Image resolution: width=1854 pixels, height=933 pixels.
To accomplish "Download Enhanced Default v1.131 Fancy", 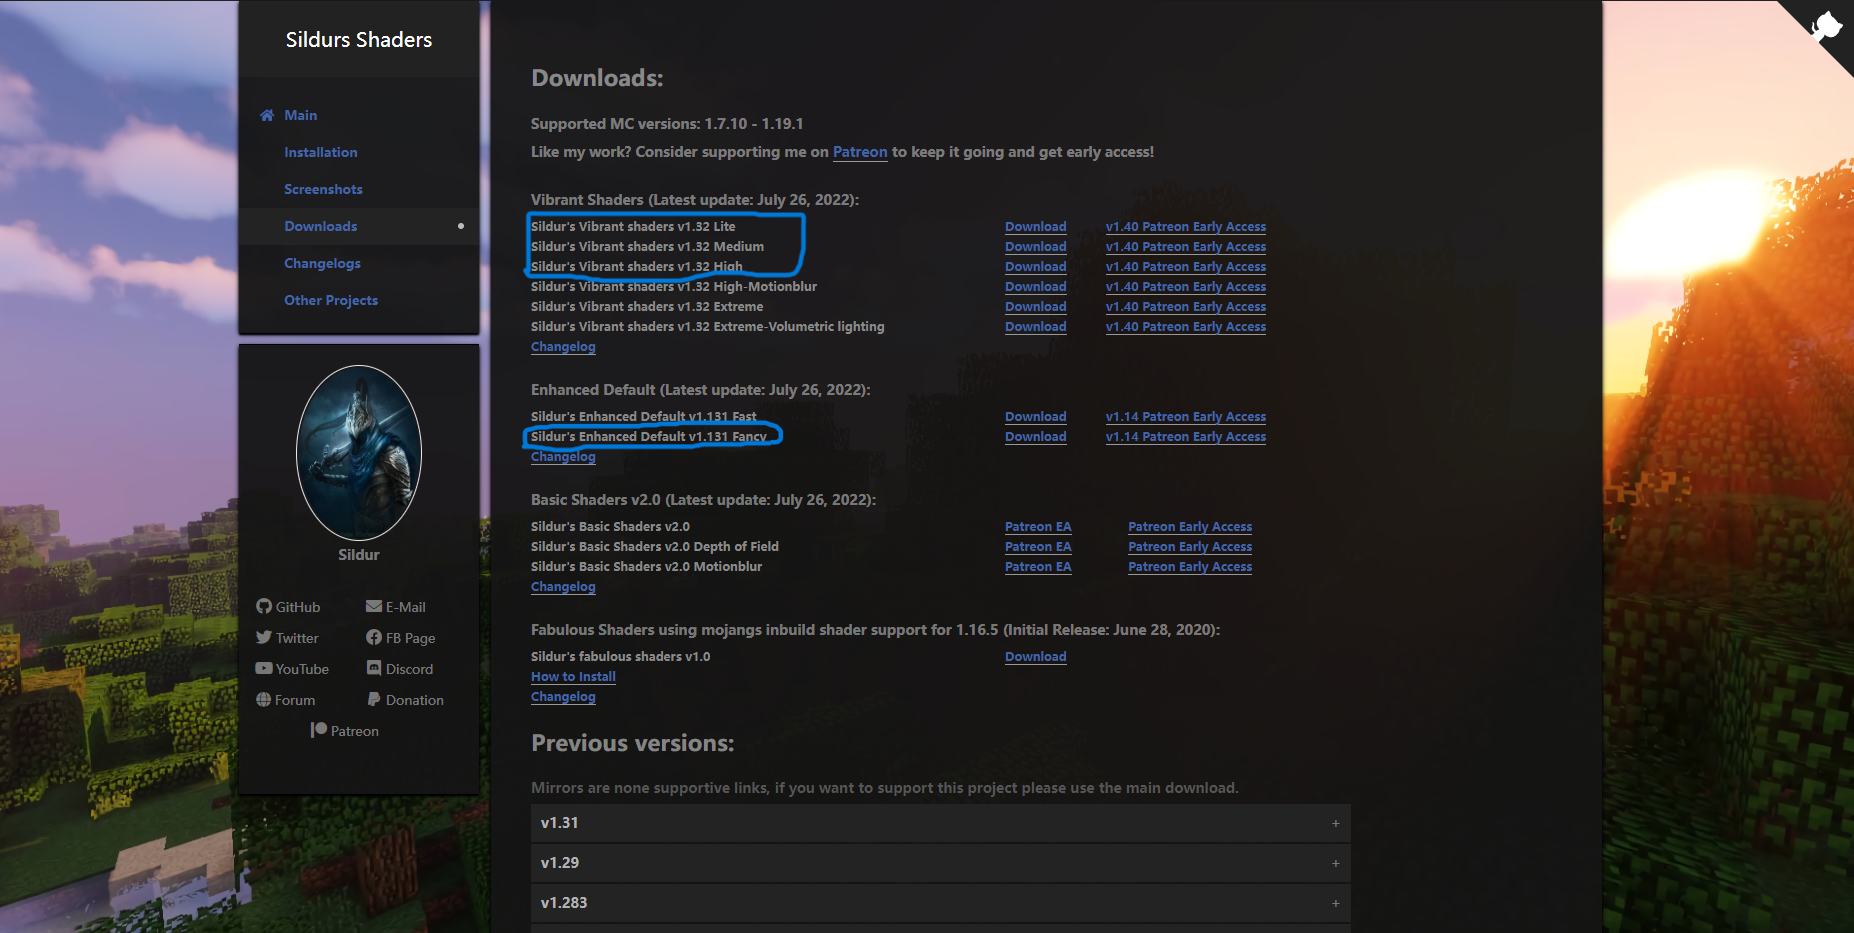I will tap(1035, 437).
